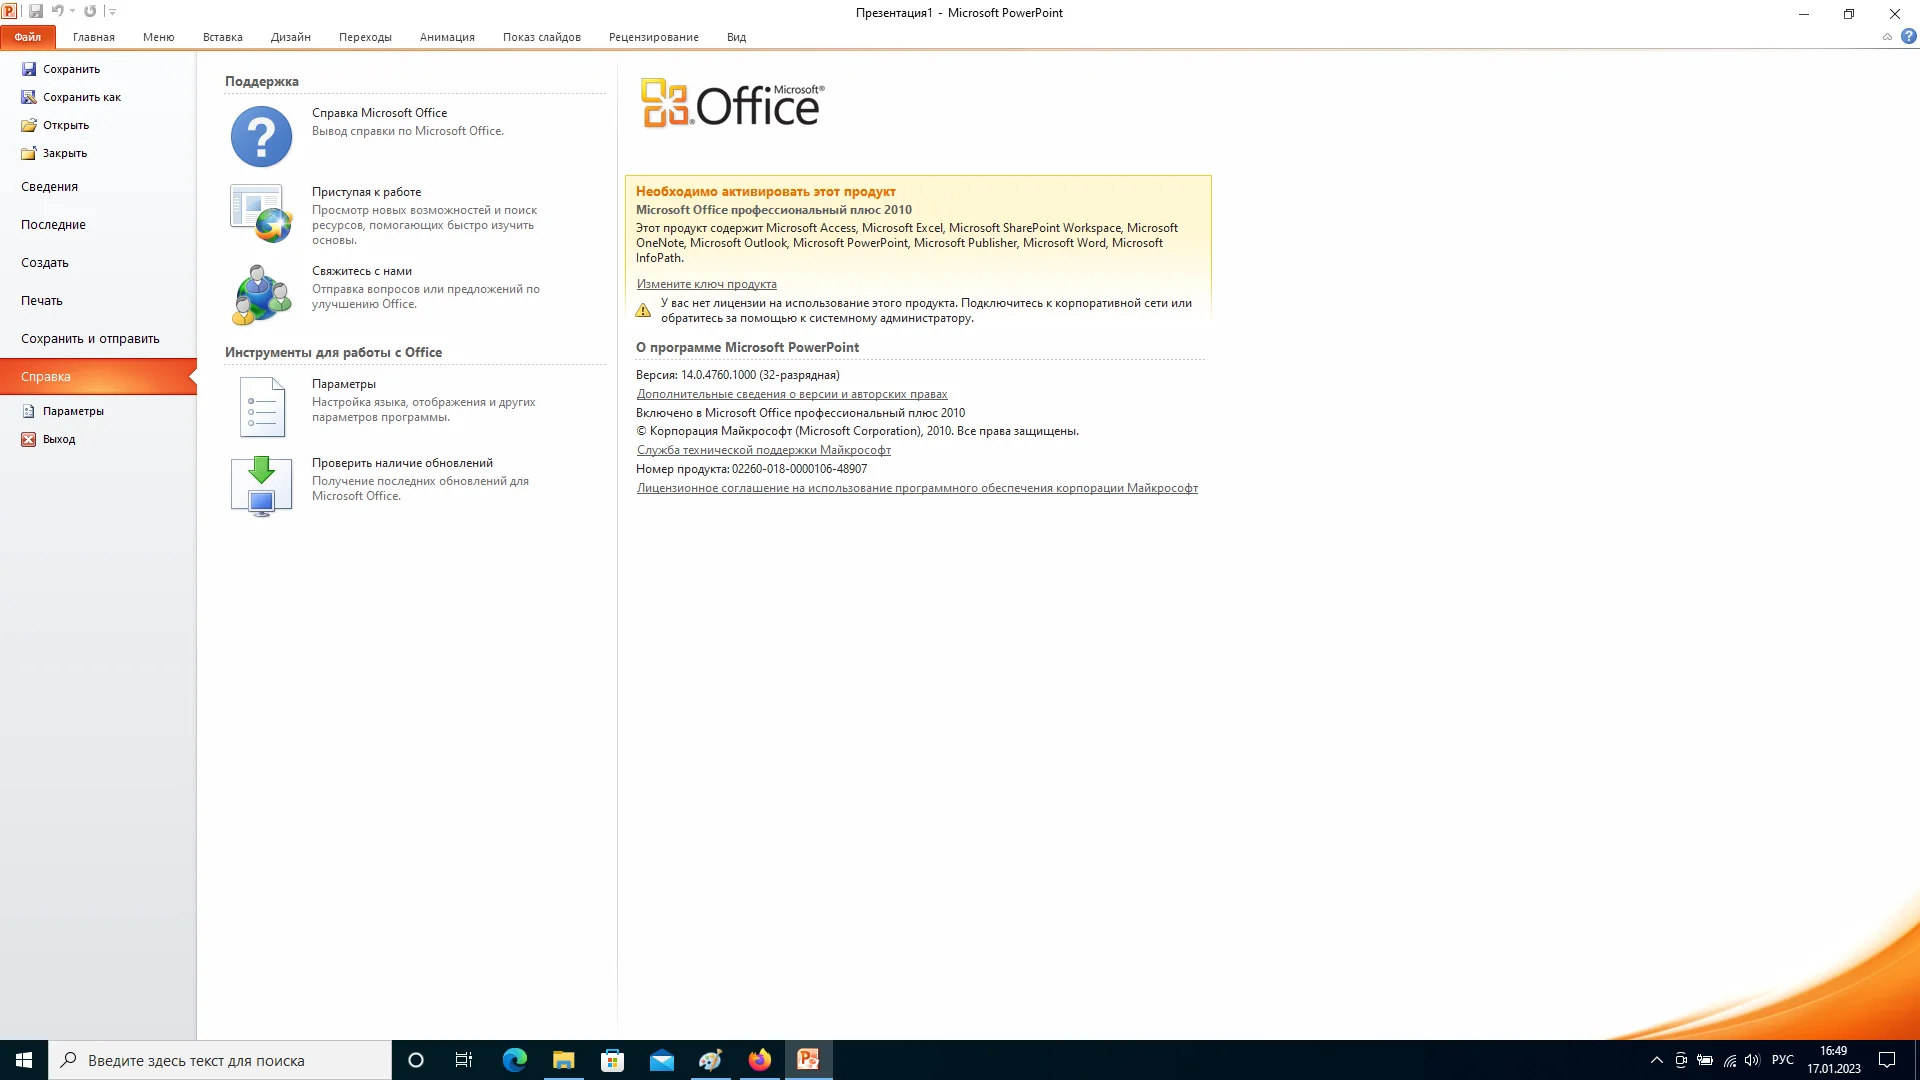The image size is (1920, 1080).
Task: Click the Справка Microsoft Office title text
Action: (379, 113)
